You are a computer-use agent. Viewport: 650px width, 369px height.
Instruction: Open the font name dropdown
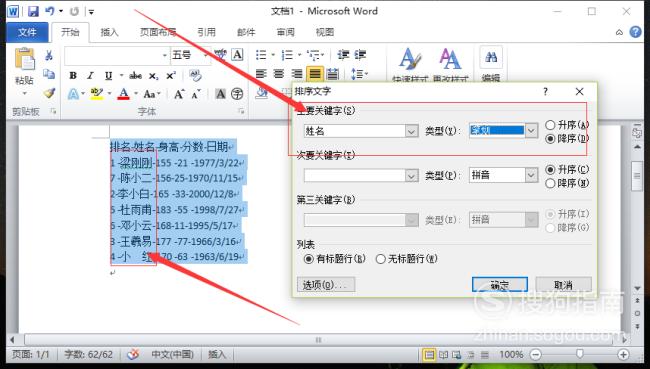pos(165,55)
